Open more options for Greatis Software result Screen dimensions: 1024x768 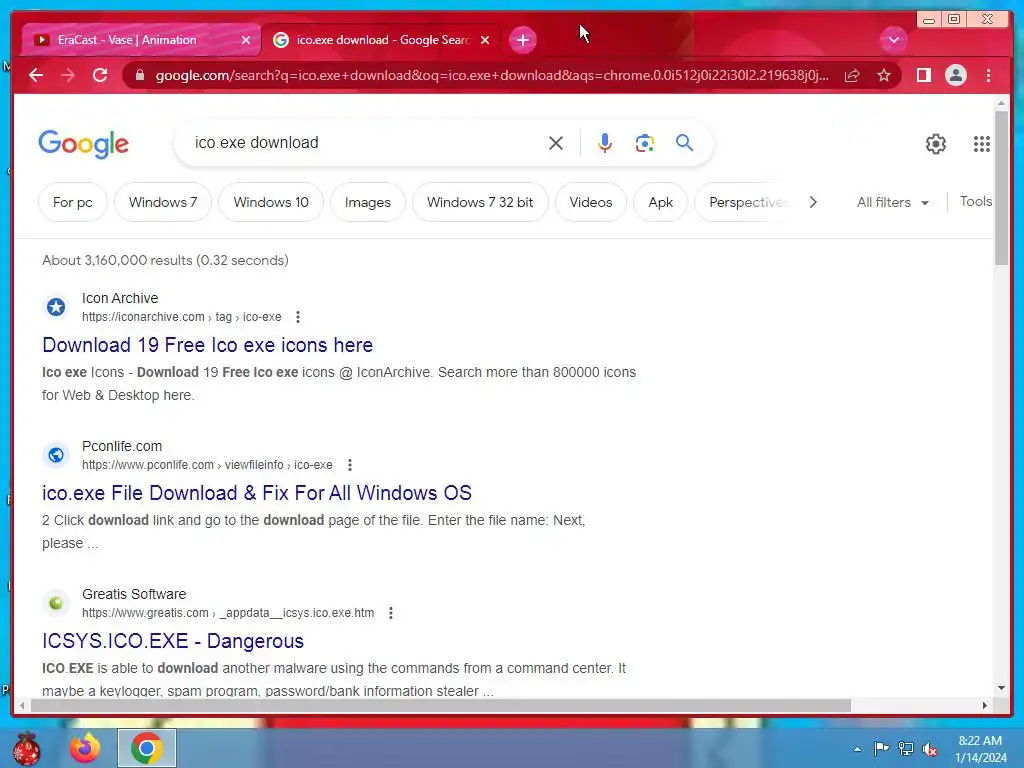pyautogui.click(x=391, y=613)
